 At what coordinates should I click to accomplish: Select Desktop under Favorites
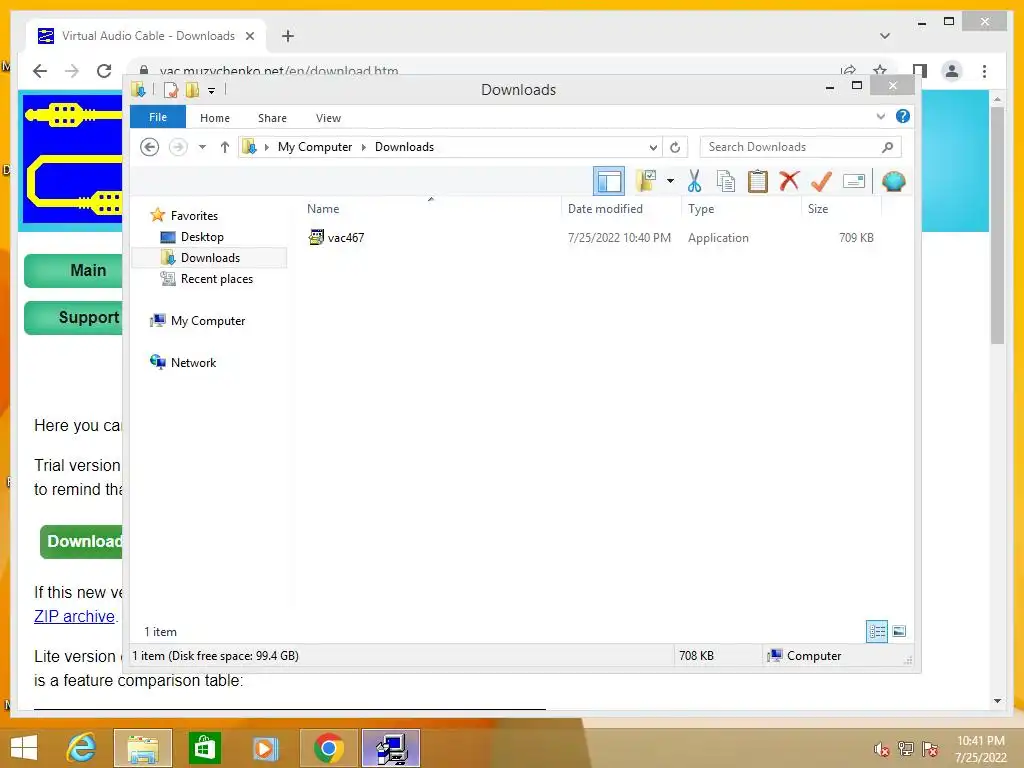202,236
